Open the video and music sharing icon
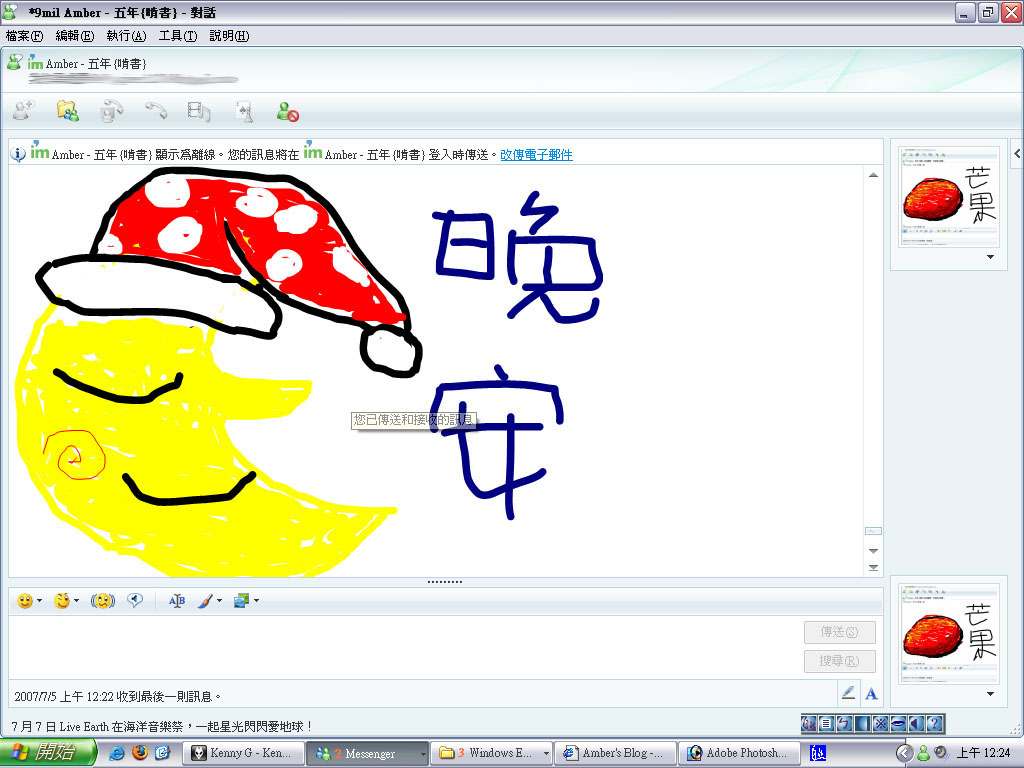 [x=199, y=111]
